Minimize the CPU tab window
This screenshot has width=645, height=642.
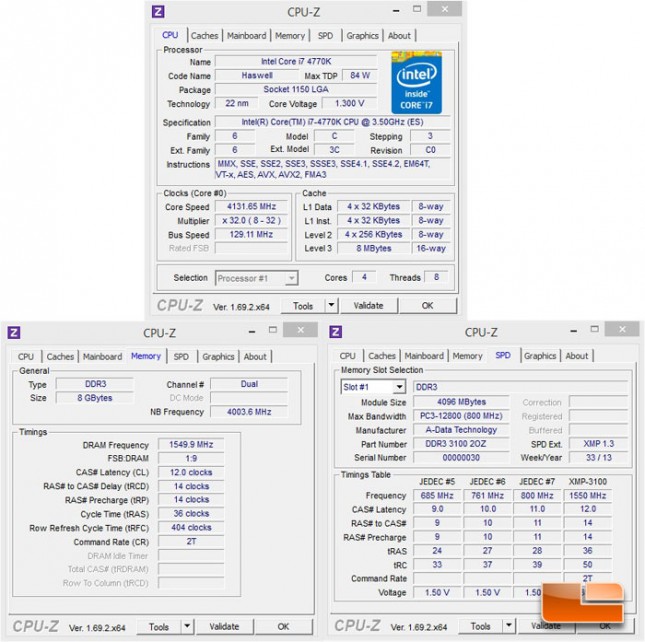tap(396, 11)
